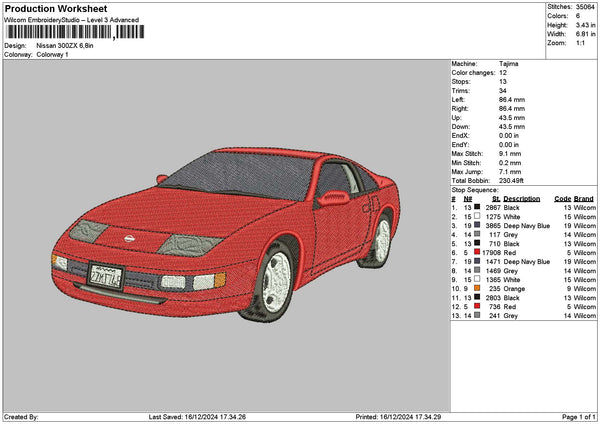Viewport: 600px width, 424px height.
Task: Click the Wilcom EmbroideryStudio Level 3 Advanced line
Action: [72, 20]
